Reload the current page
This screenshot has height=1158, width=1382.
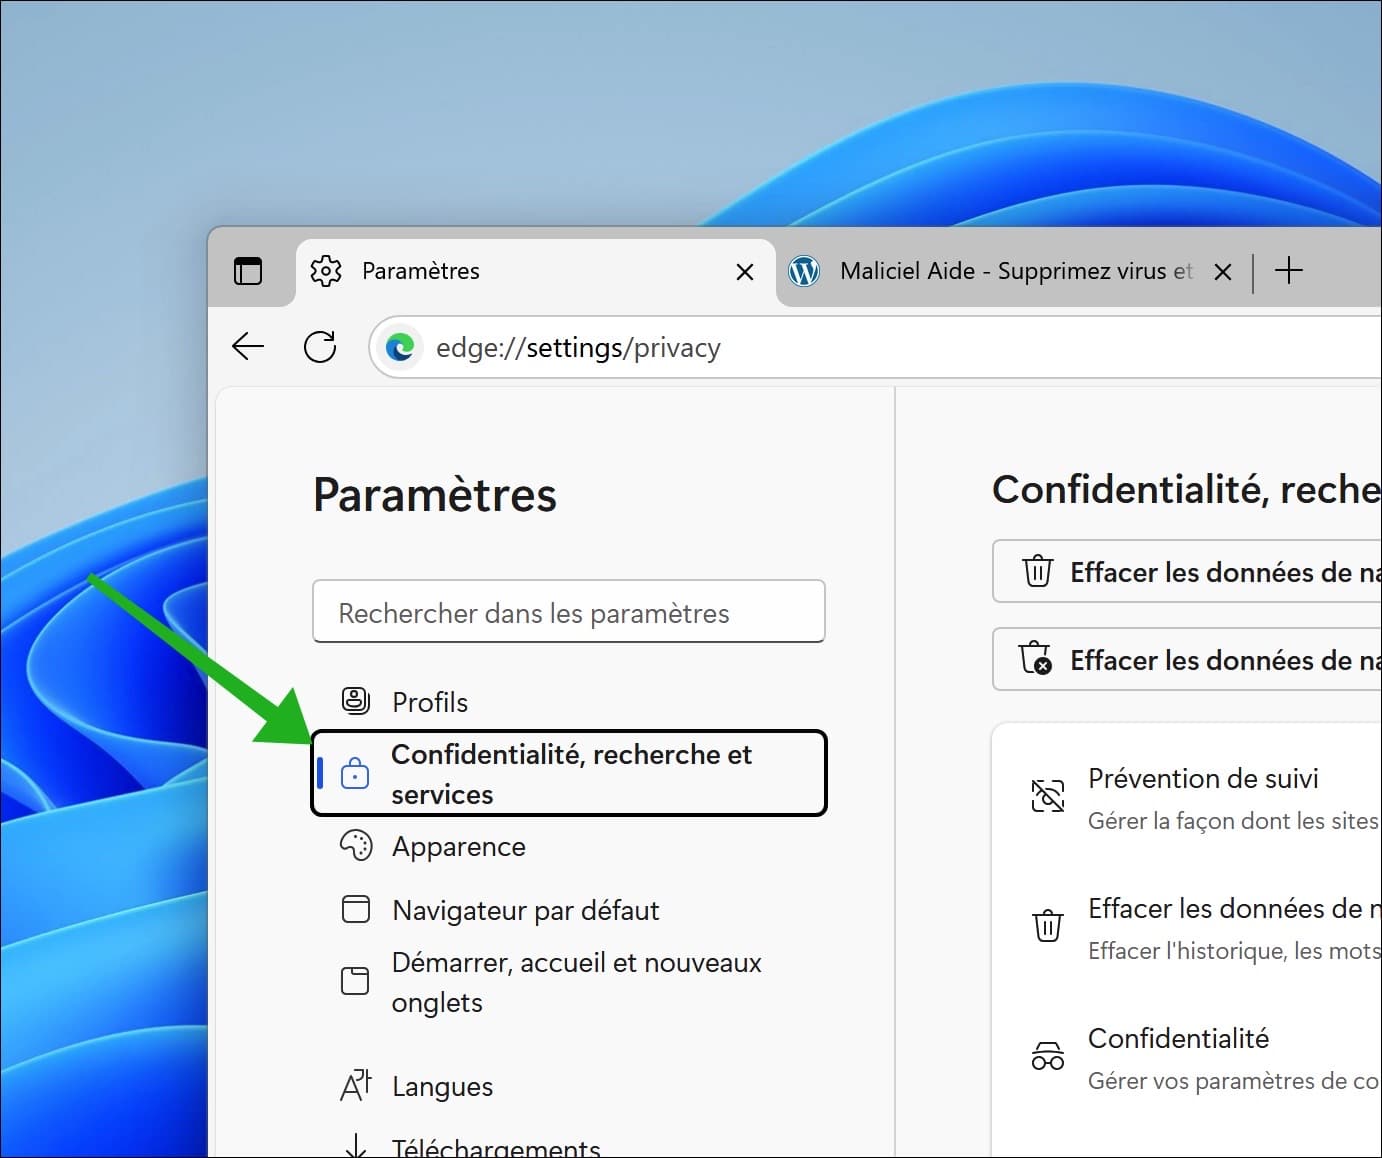pos(320,346)
